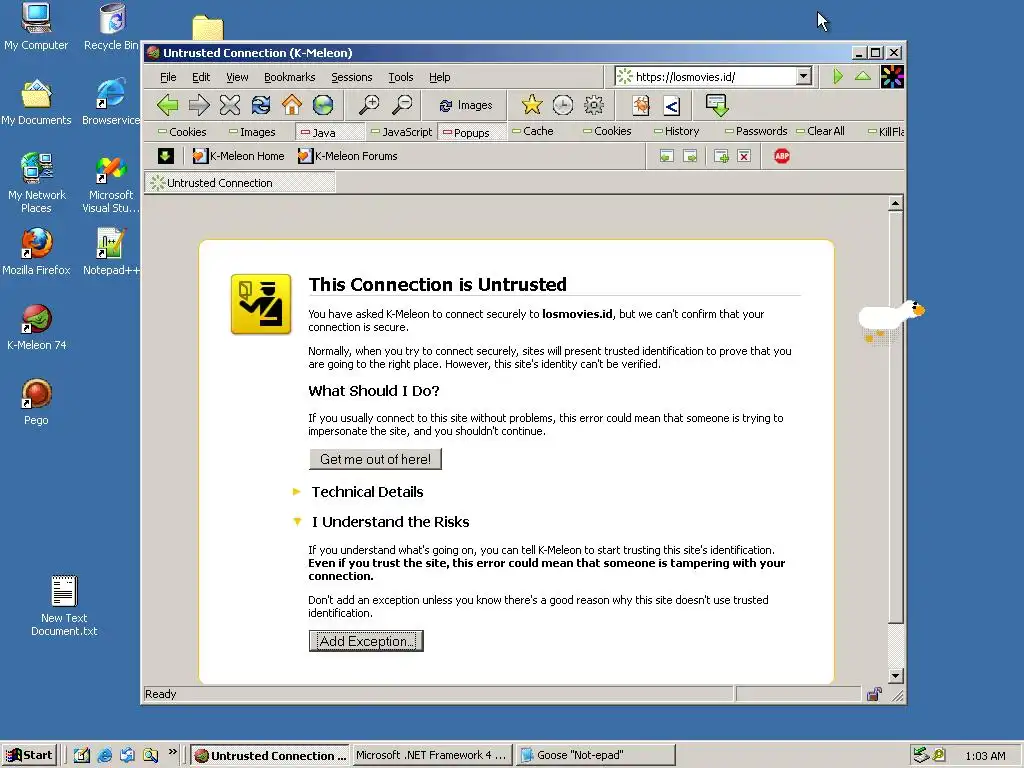Open the View menu
The width and height of the screenshot is (1024, 768).
coord(237,77)
